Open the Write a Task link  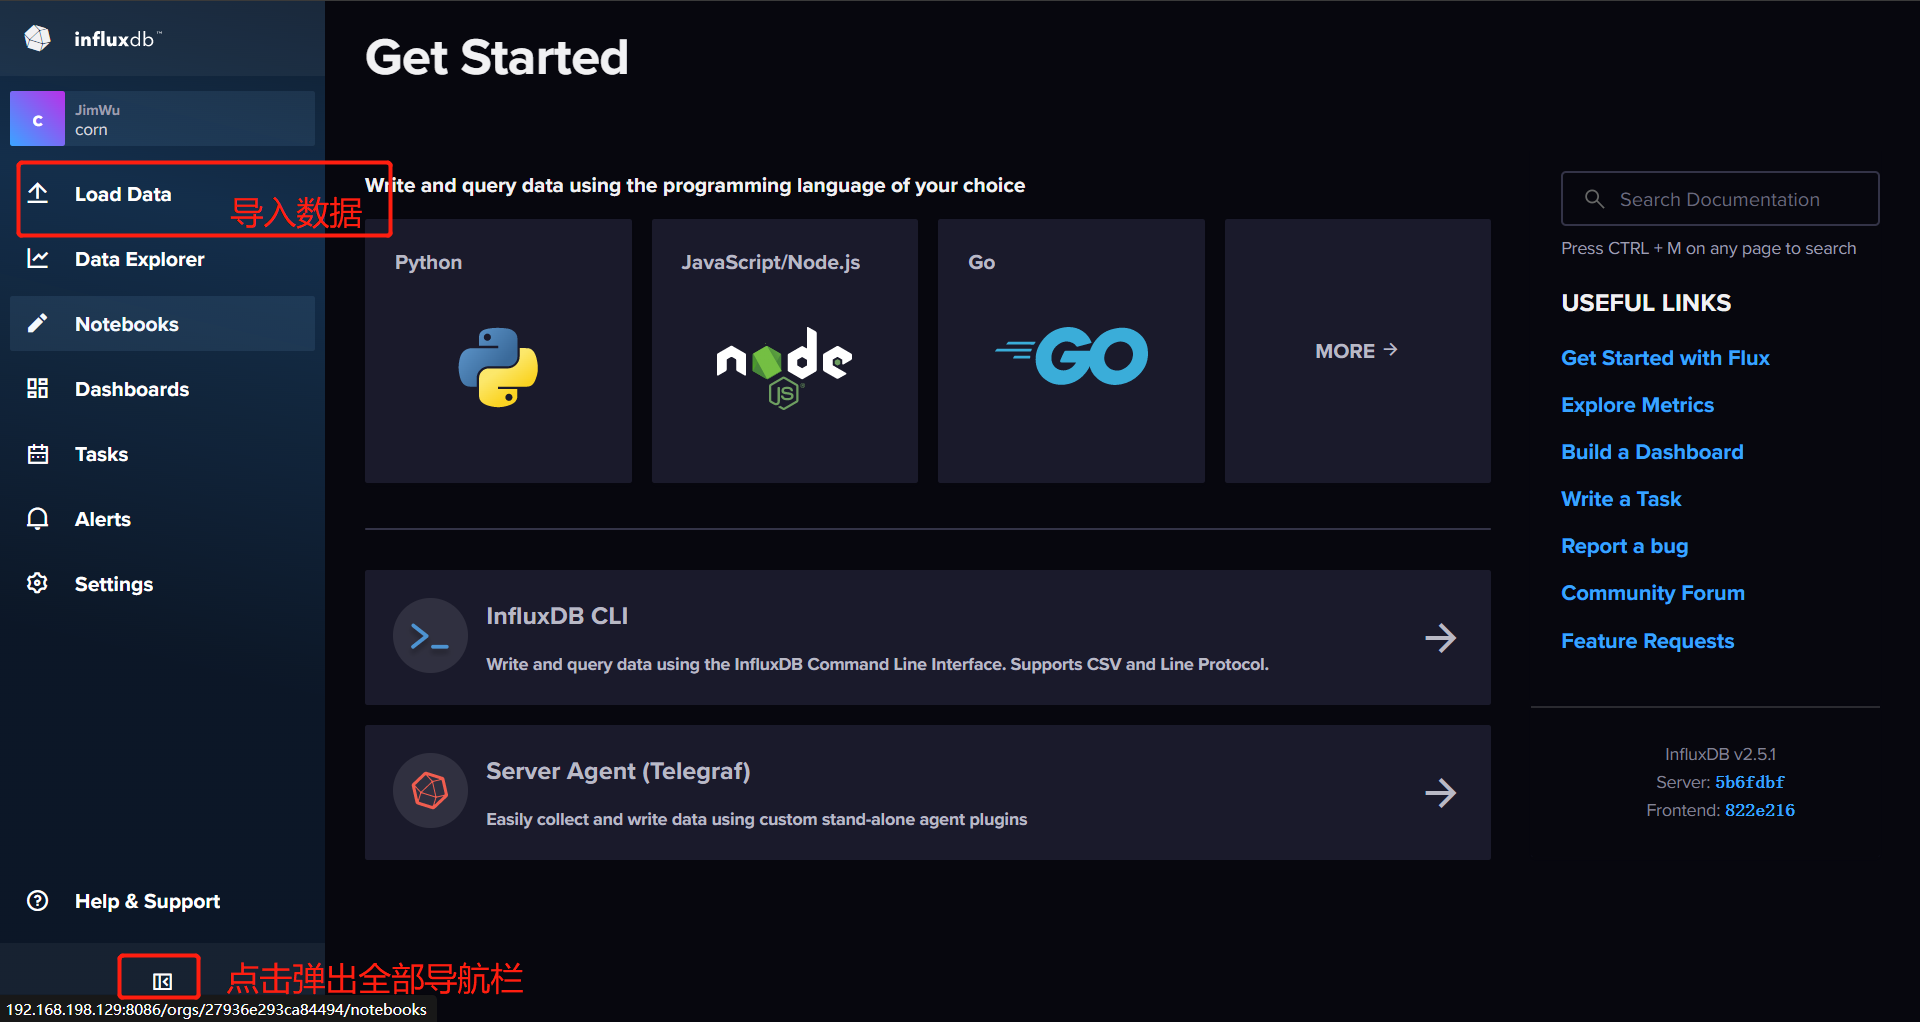coord(1621,499)
